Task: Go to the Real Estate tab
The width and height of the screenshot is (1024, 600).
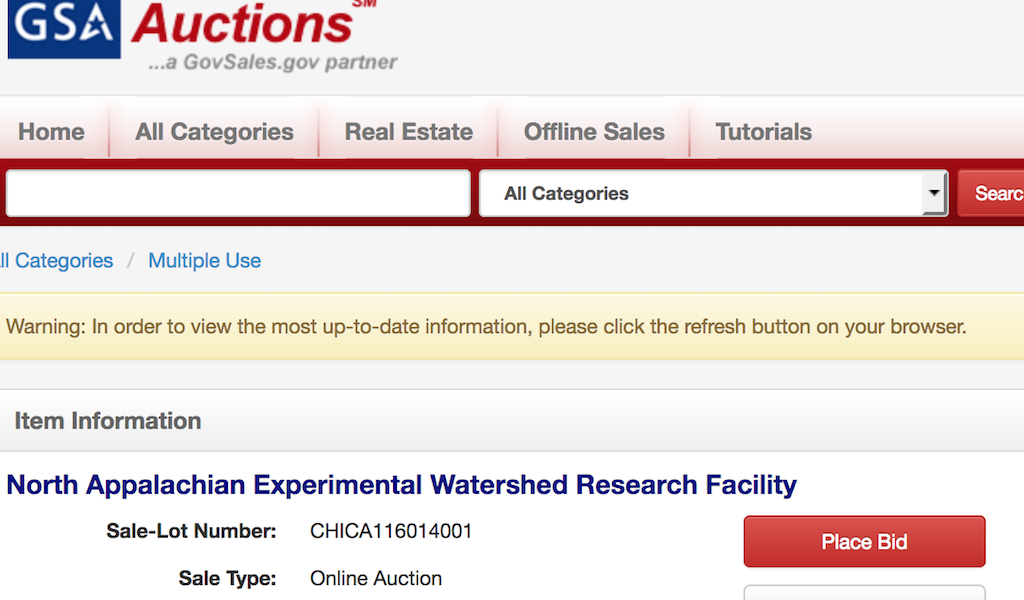Action: [408, 132]
